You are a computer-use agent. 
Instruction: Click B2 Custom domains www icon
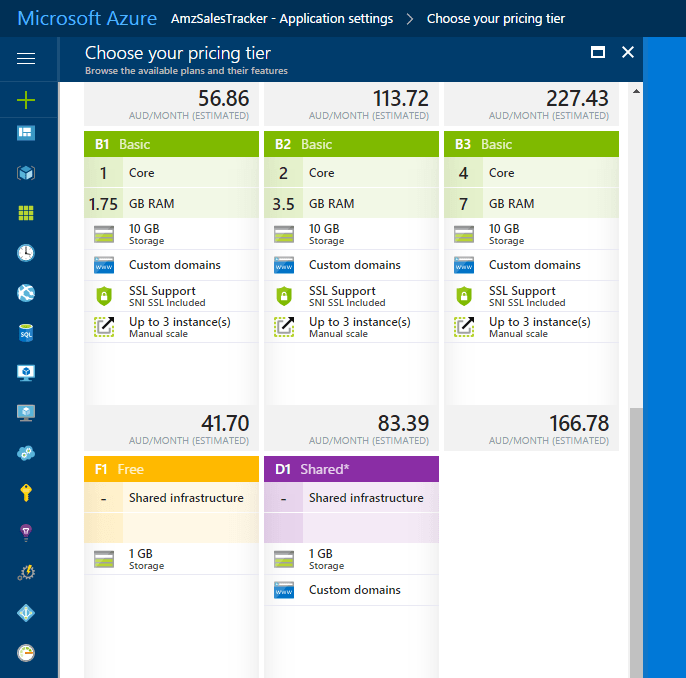[x=284, y=265]
